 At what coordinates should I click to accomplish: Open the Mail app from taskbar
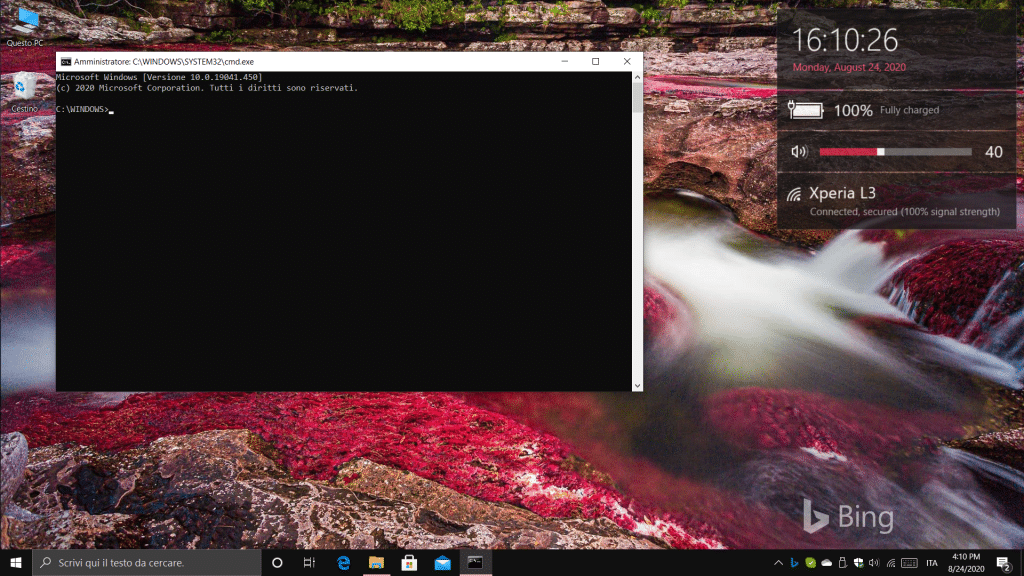442,563
